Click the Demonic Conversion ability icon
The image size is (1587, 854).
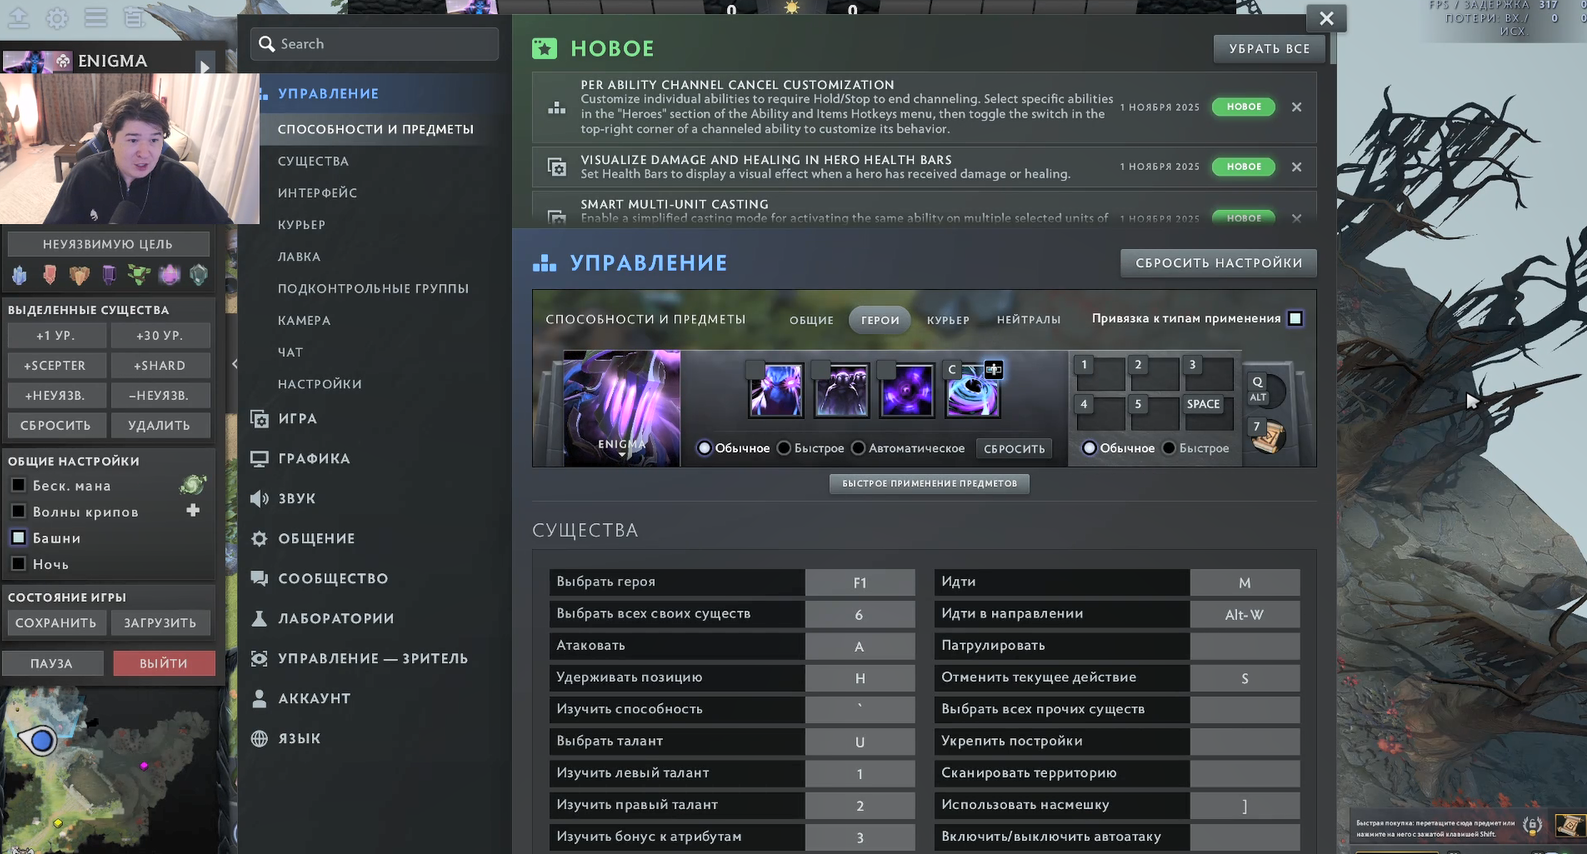842,391
